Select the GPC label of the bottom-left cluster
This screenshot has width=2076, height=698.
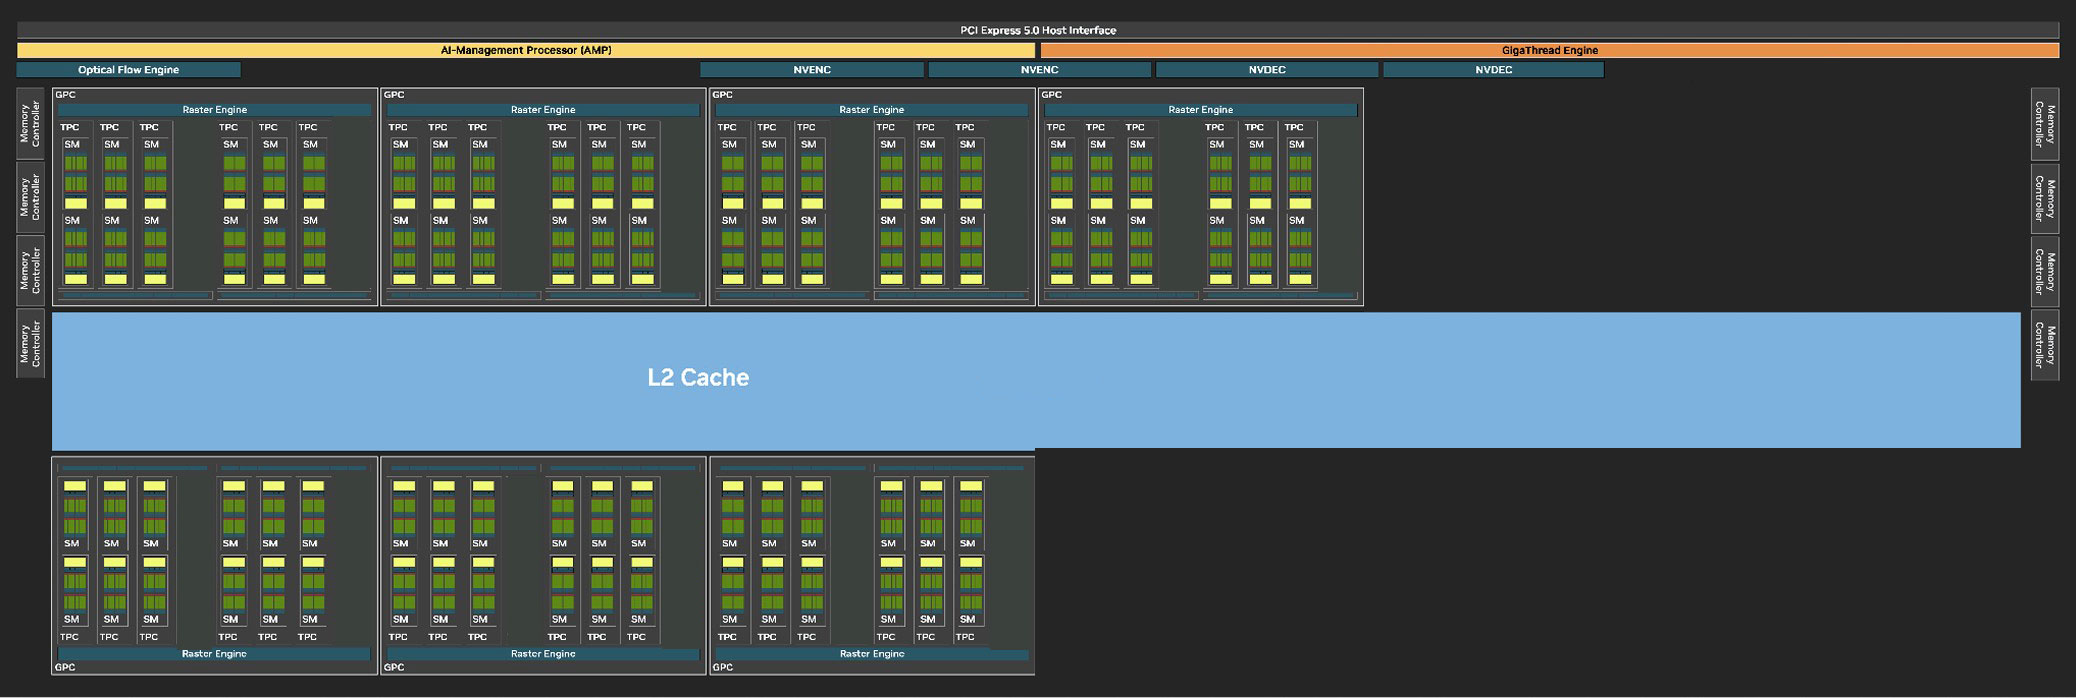point(65,667)
